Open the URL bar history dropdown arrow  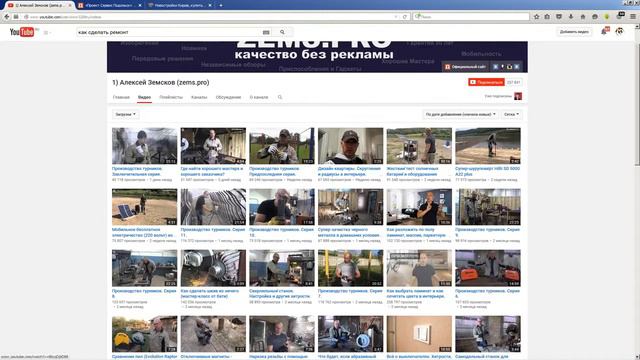[x=396, y=17]
